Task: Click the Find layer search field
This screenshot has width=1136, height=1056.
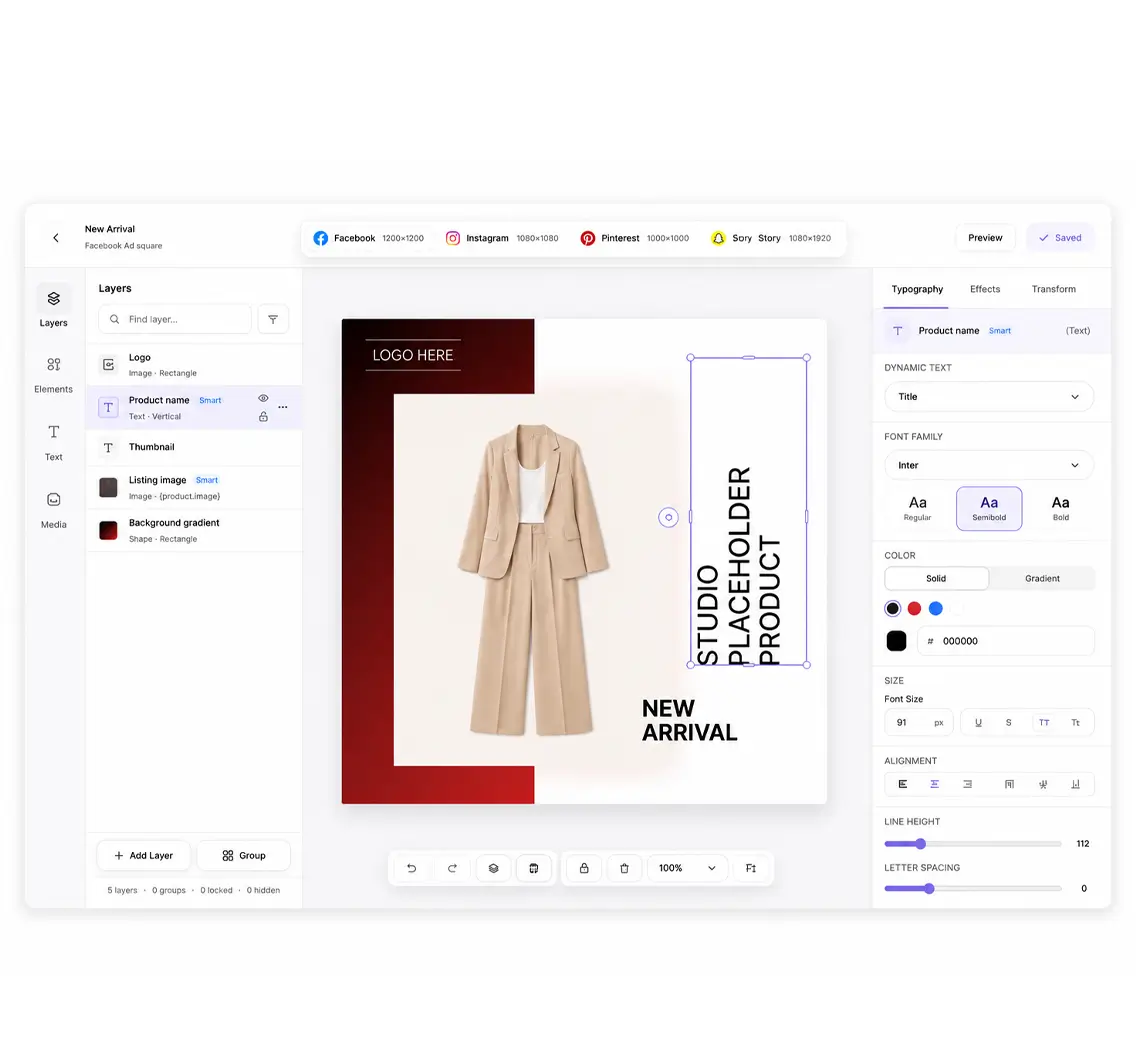Action: 175,319
